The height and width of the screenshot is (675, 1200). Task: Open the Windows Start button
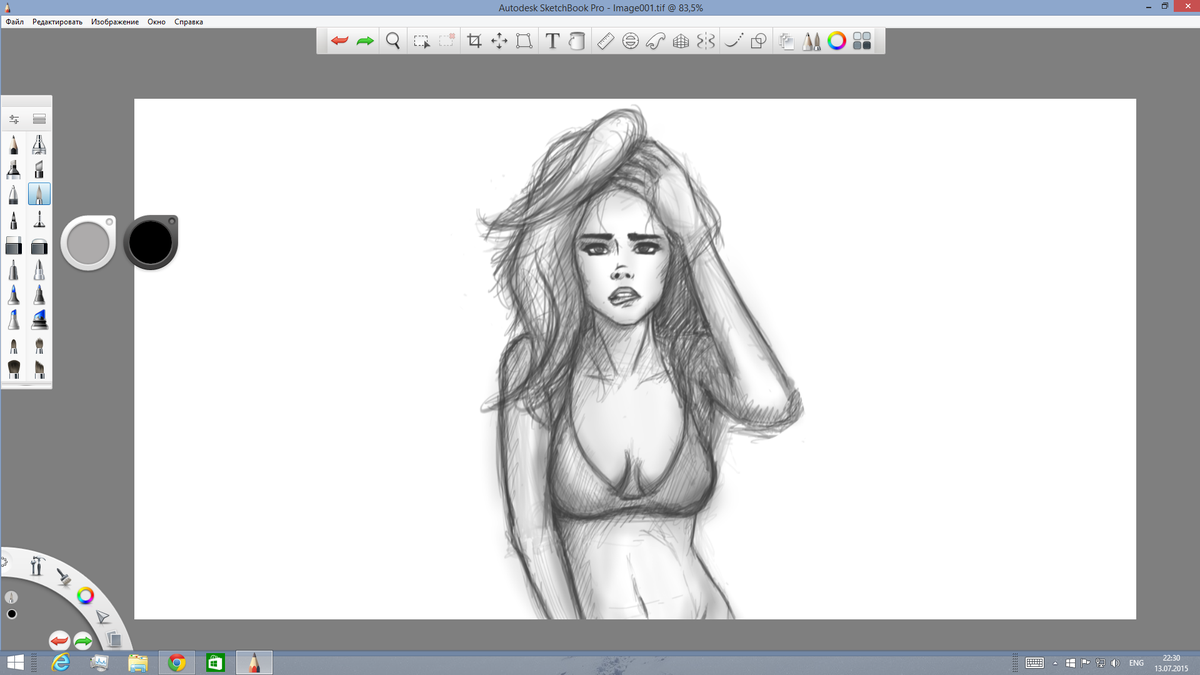(16, 662)
